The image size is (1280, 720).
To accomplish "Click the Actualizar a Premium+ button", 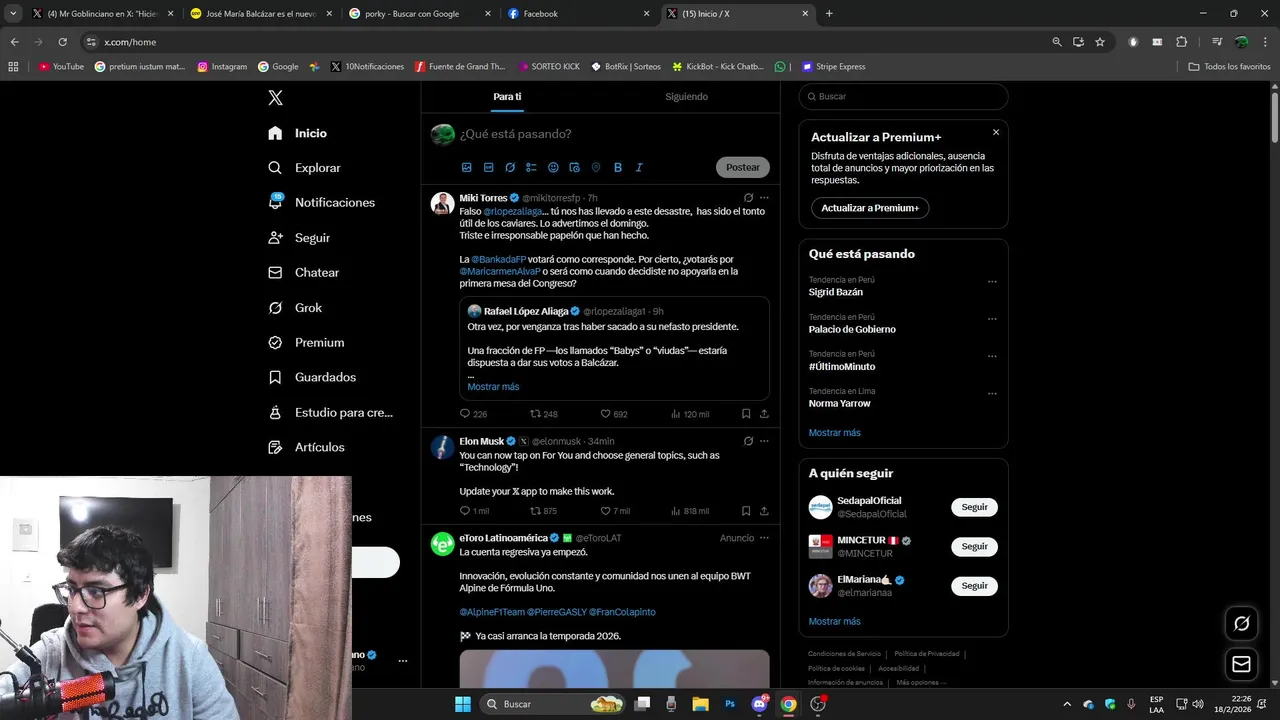I will click(x=870, y=208).
